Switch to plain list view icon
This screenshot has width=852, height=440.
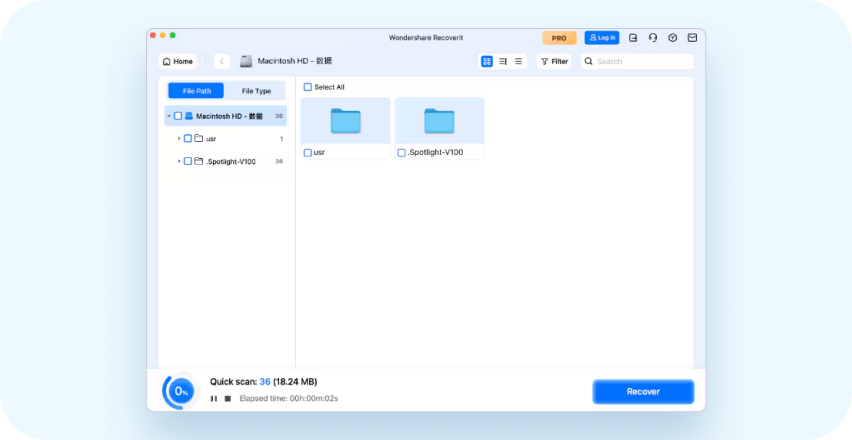click(518, 61)
